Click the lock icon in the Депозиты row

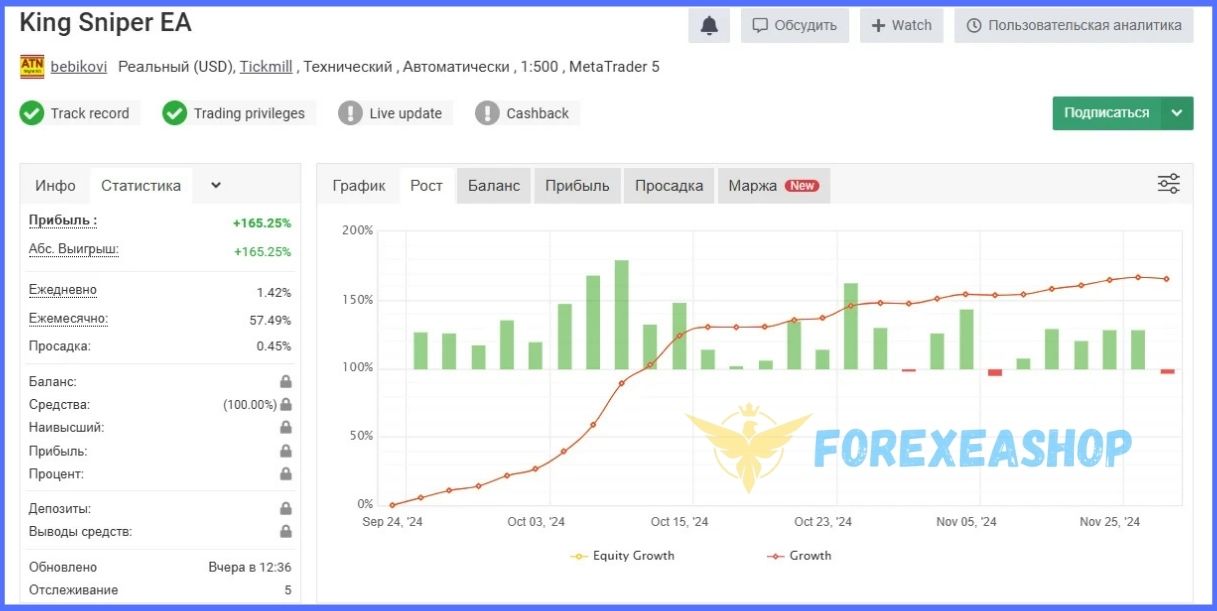coord(286,509)
